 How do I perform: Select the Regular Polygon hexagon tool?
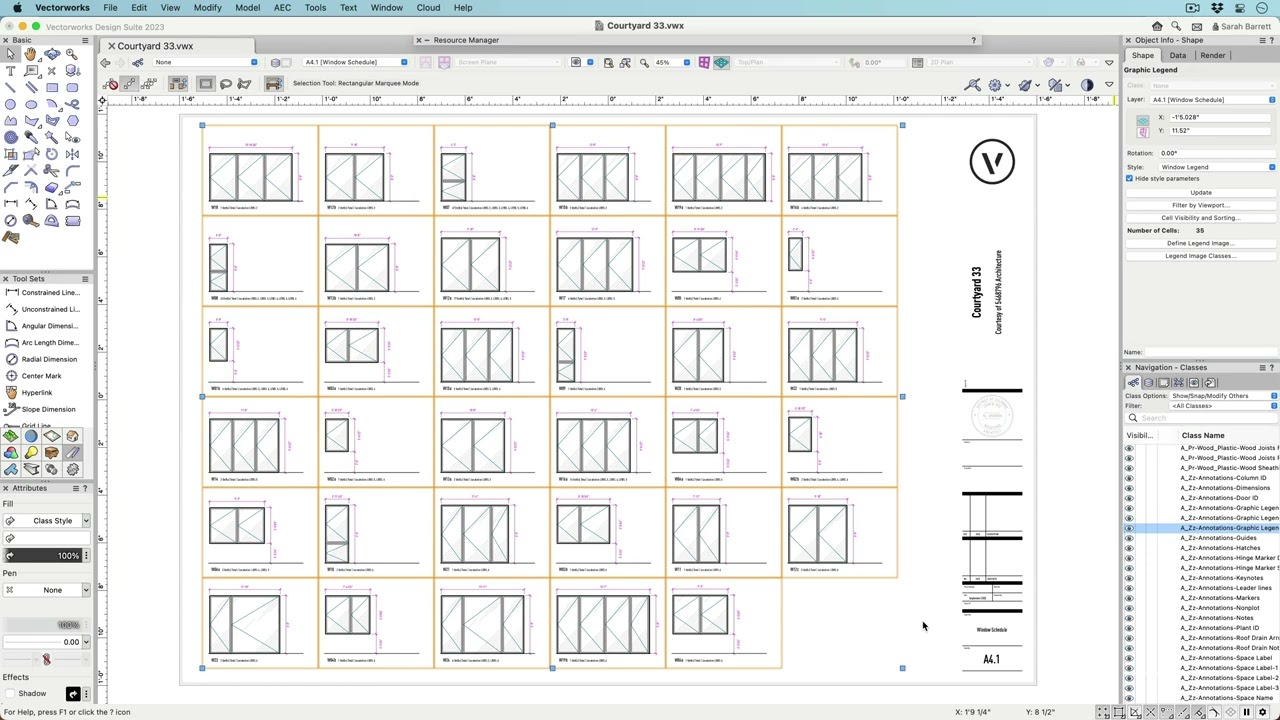point(72,121)
